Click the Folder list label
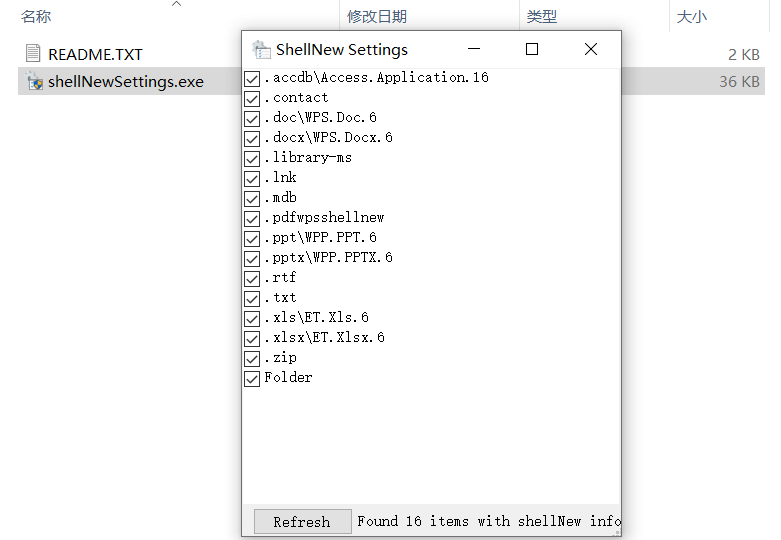 click(288, 378)
